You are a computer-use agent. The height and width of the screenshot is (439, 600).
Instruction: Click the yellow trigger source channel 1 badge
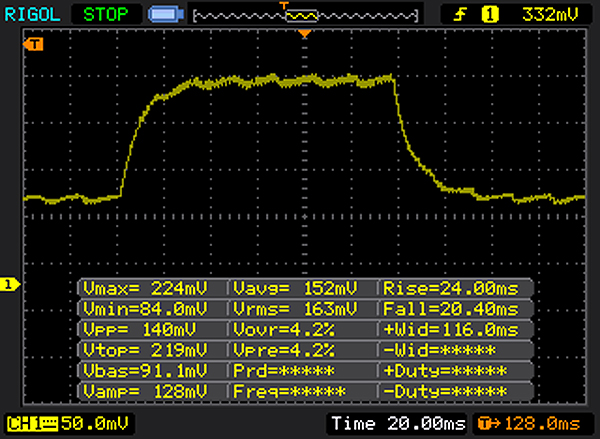click(490, 15)
